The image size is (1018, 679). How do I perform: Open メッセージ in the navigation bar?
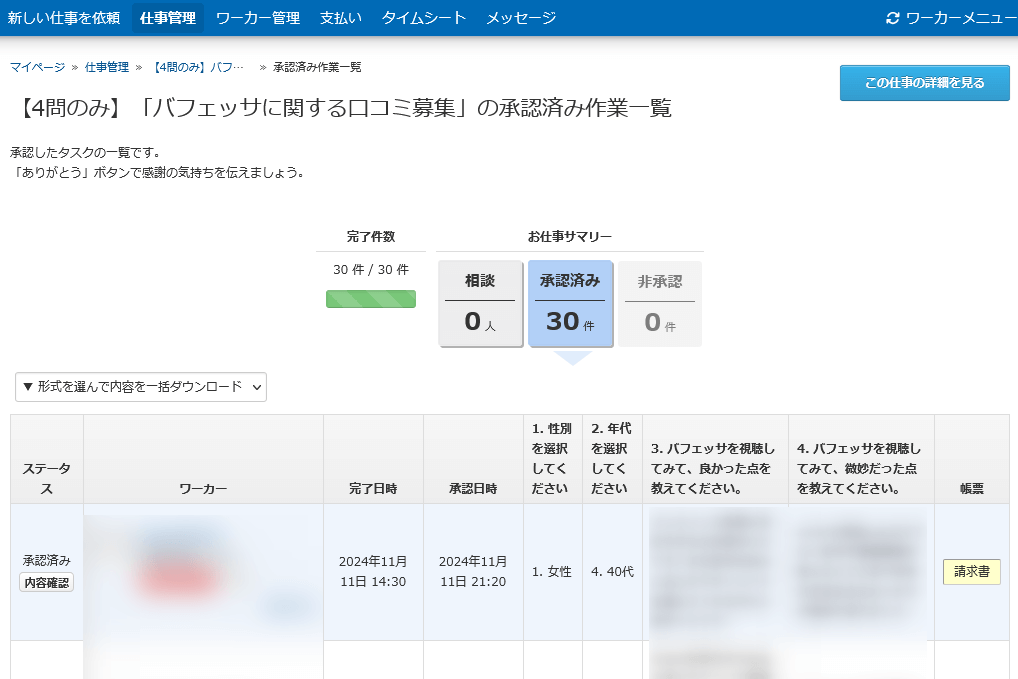coord(521,18)
